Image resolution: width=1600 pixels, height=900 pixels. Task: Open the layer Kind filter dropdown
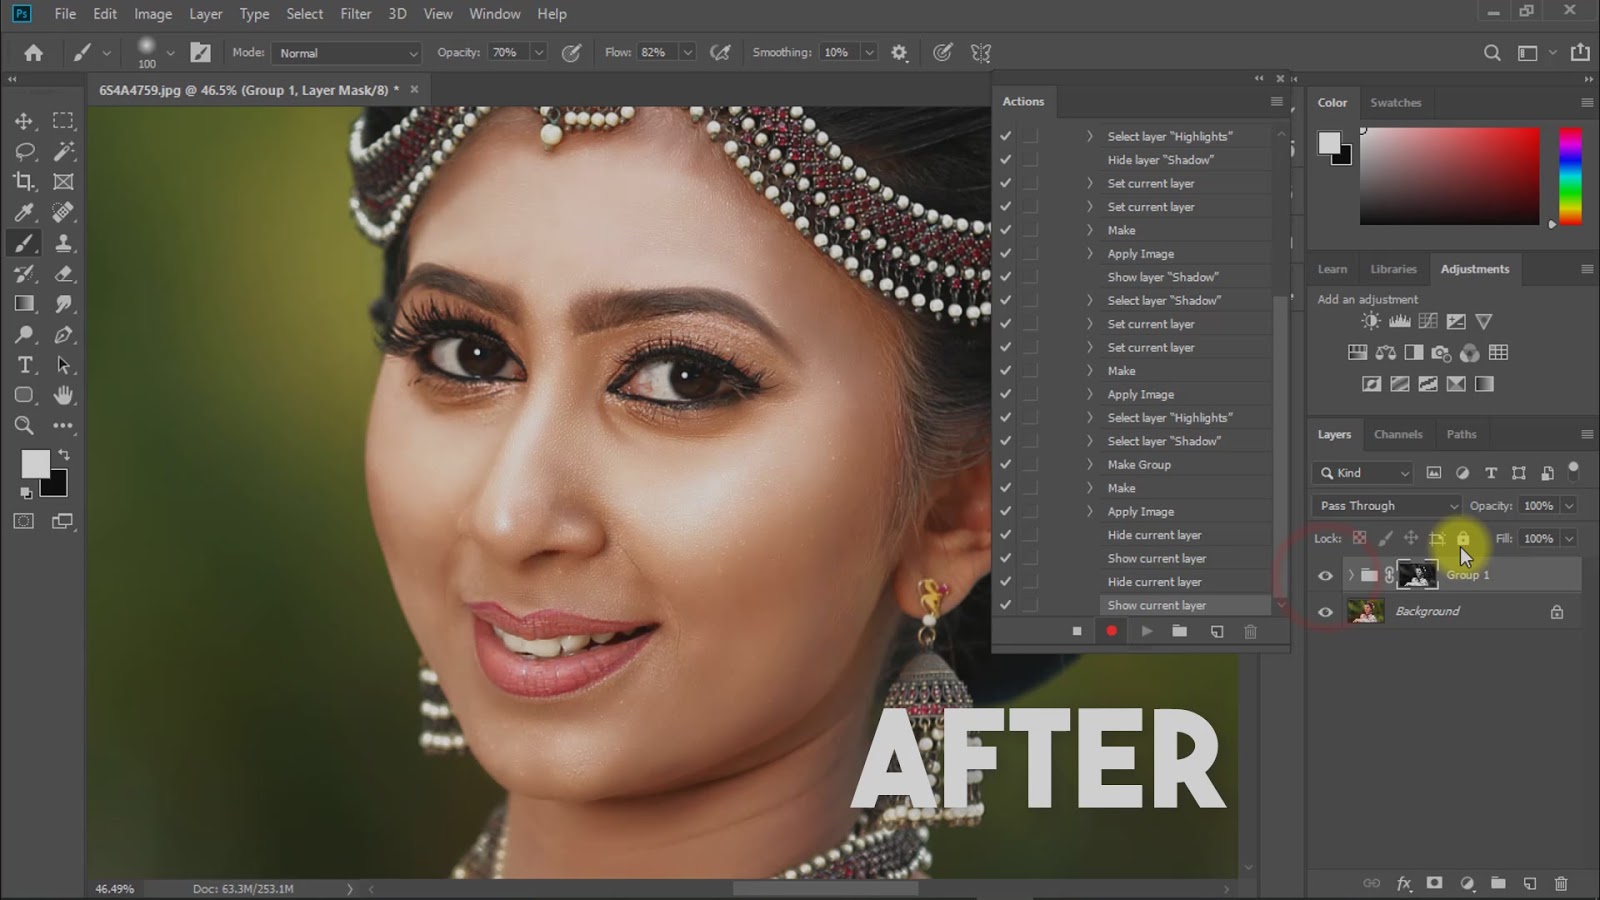[1362, 473]
